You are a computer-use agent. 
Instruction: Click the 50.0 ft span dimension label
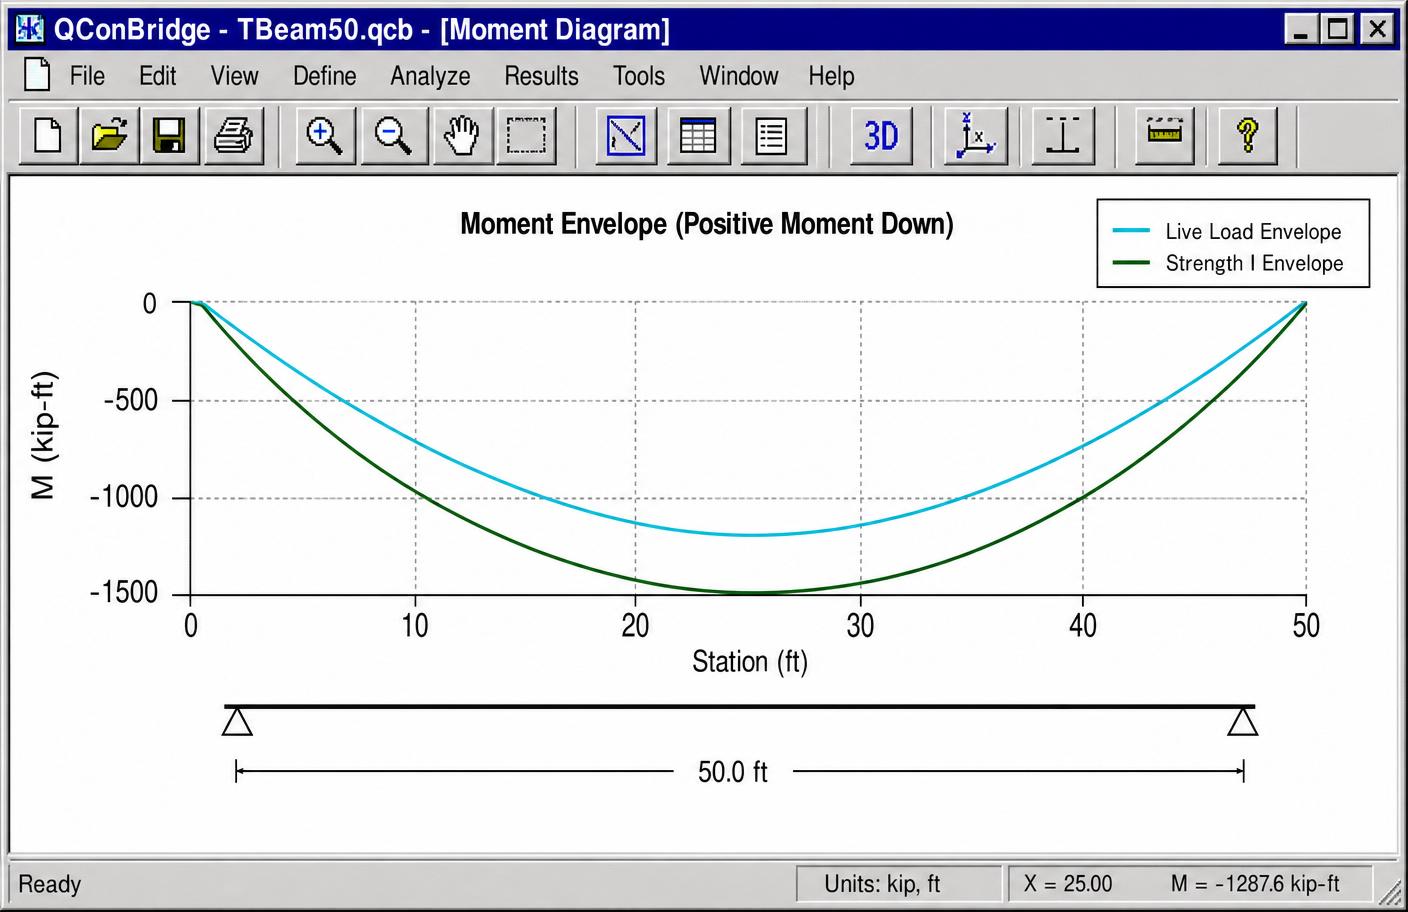pos(733,772)
